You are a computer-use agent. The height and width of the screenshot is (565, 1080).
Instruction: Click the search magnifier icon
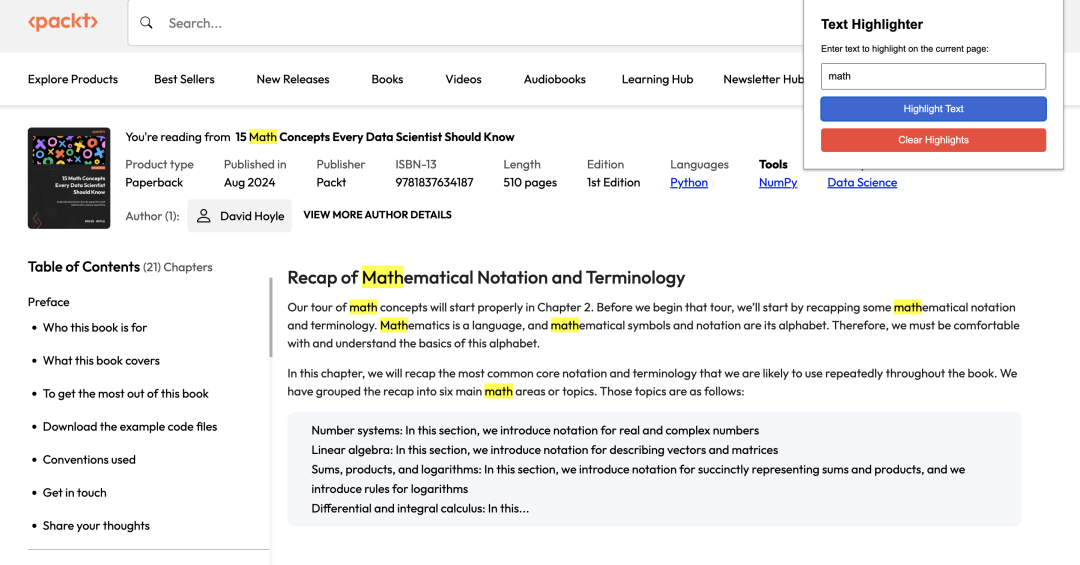(x=146, y=23)
